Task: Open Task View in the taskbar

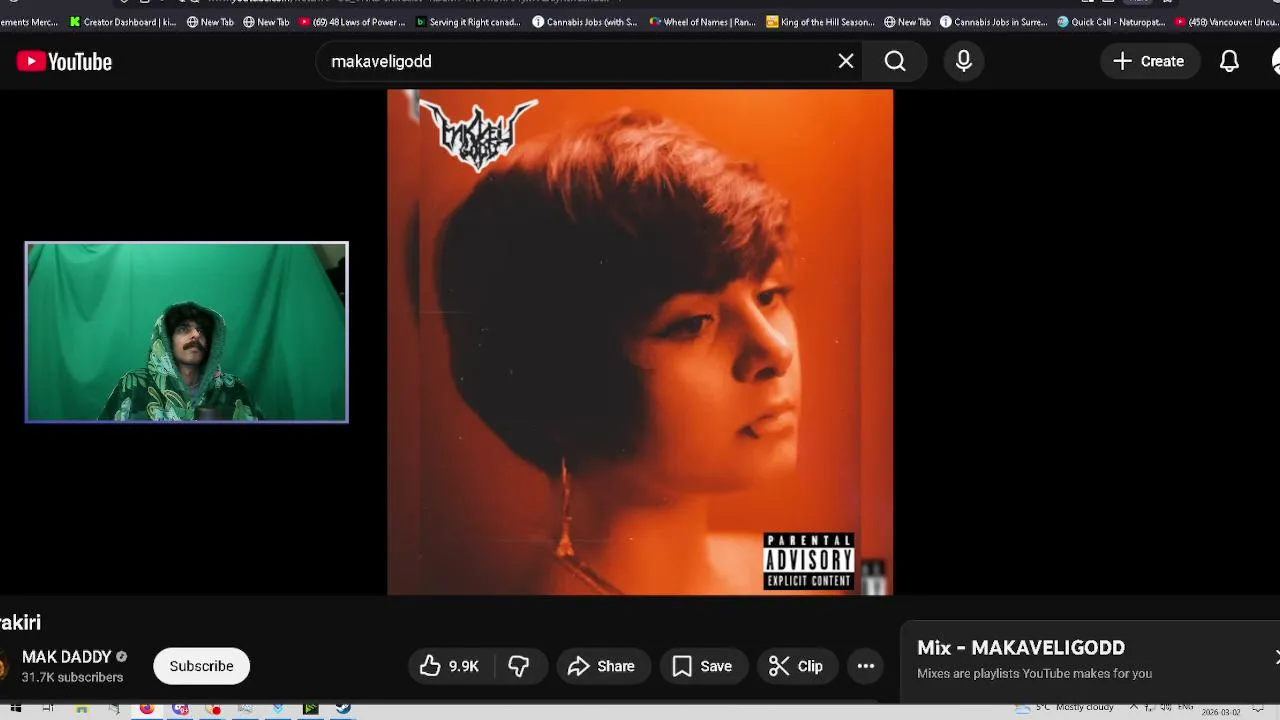Action: pos(48,708)
